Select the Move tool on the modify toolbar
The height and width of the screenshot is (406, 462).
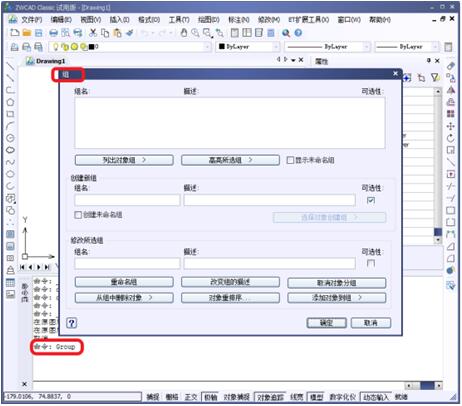[451, 126]
